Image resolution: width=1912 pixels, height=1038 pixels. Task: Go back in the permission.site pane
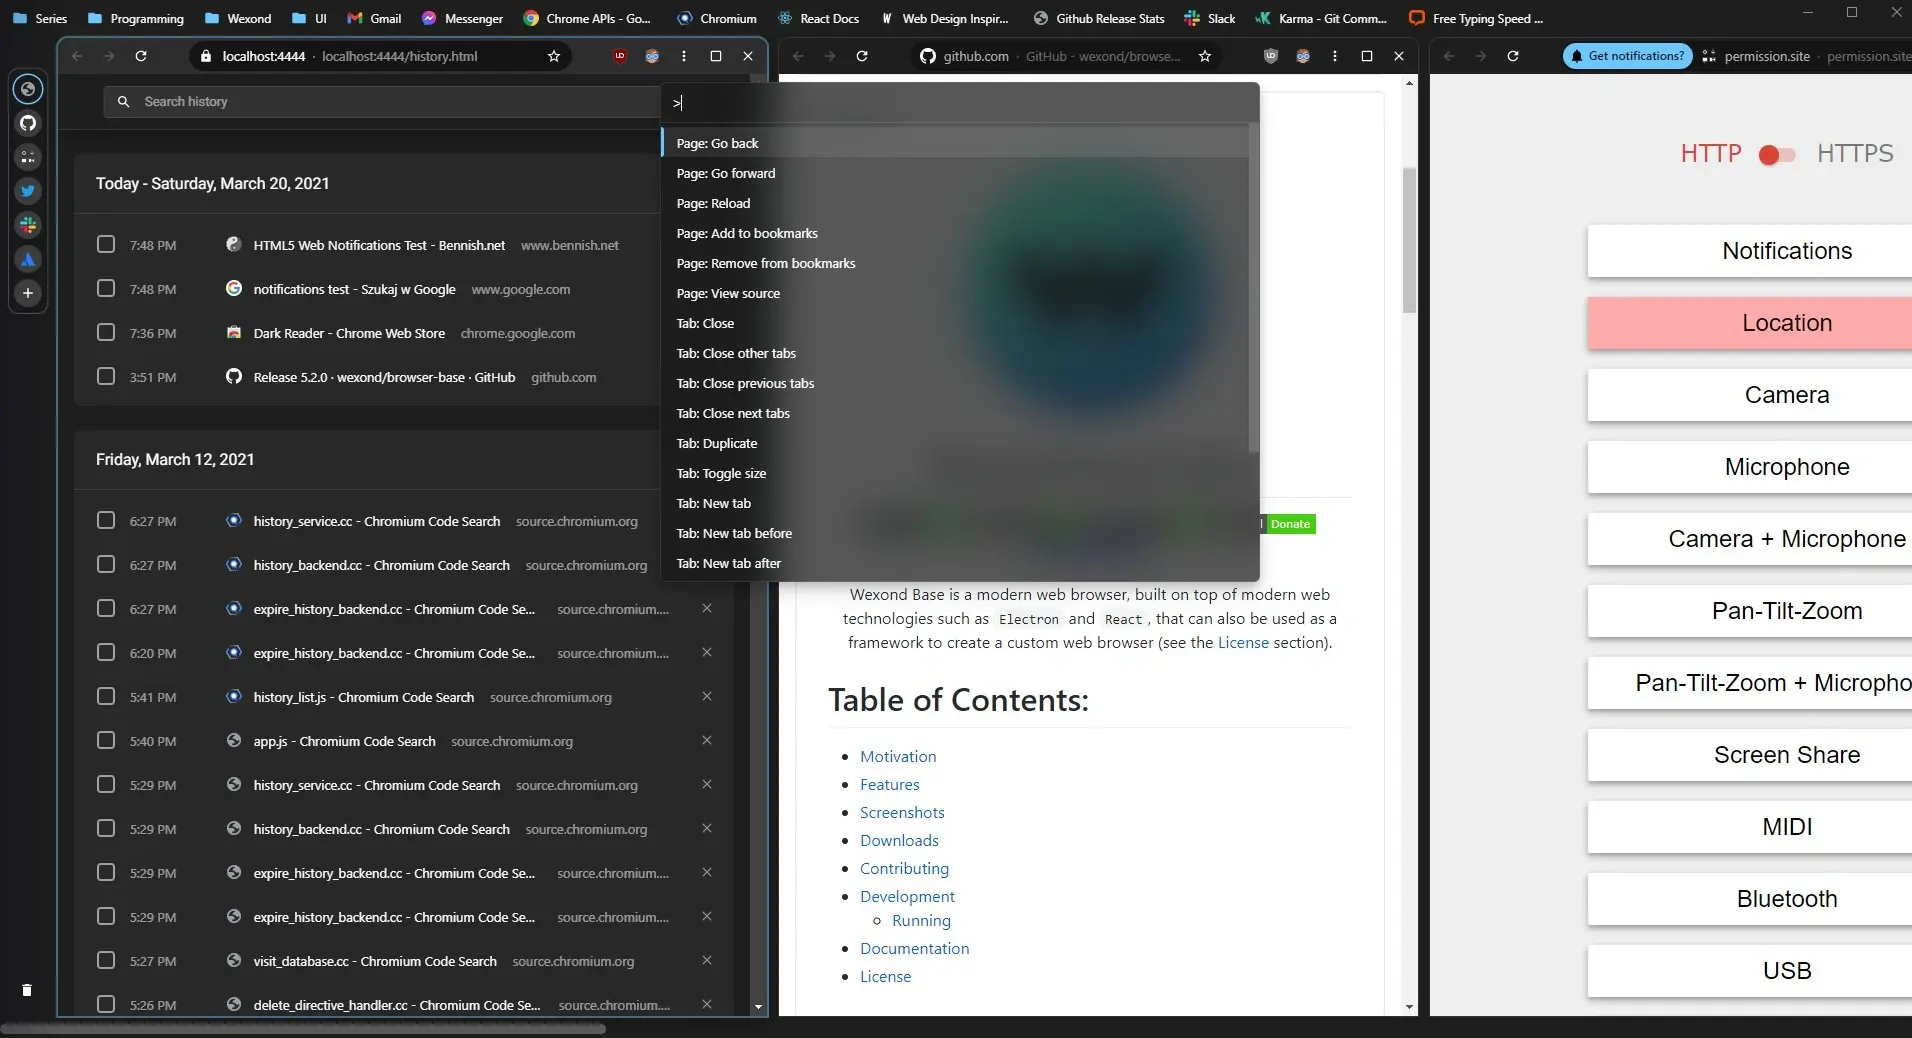pyautogui.click(x=1449, y=56)
